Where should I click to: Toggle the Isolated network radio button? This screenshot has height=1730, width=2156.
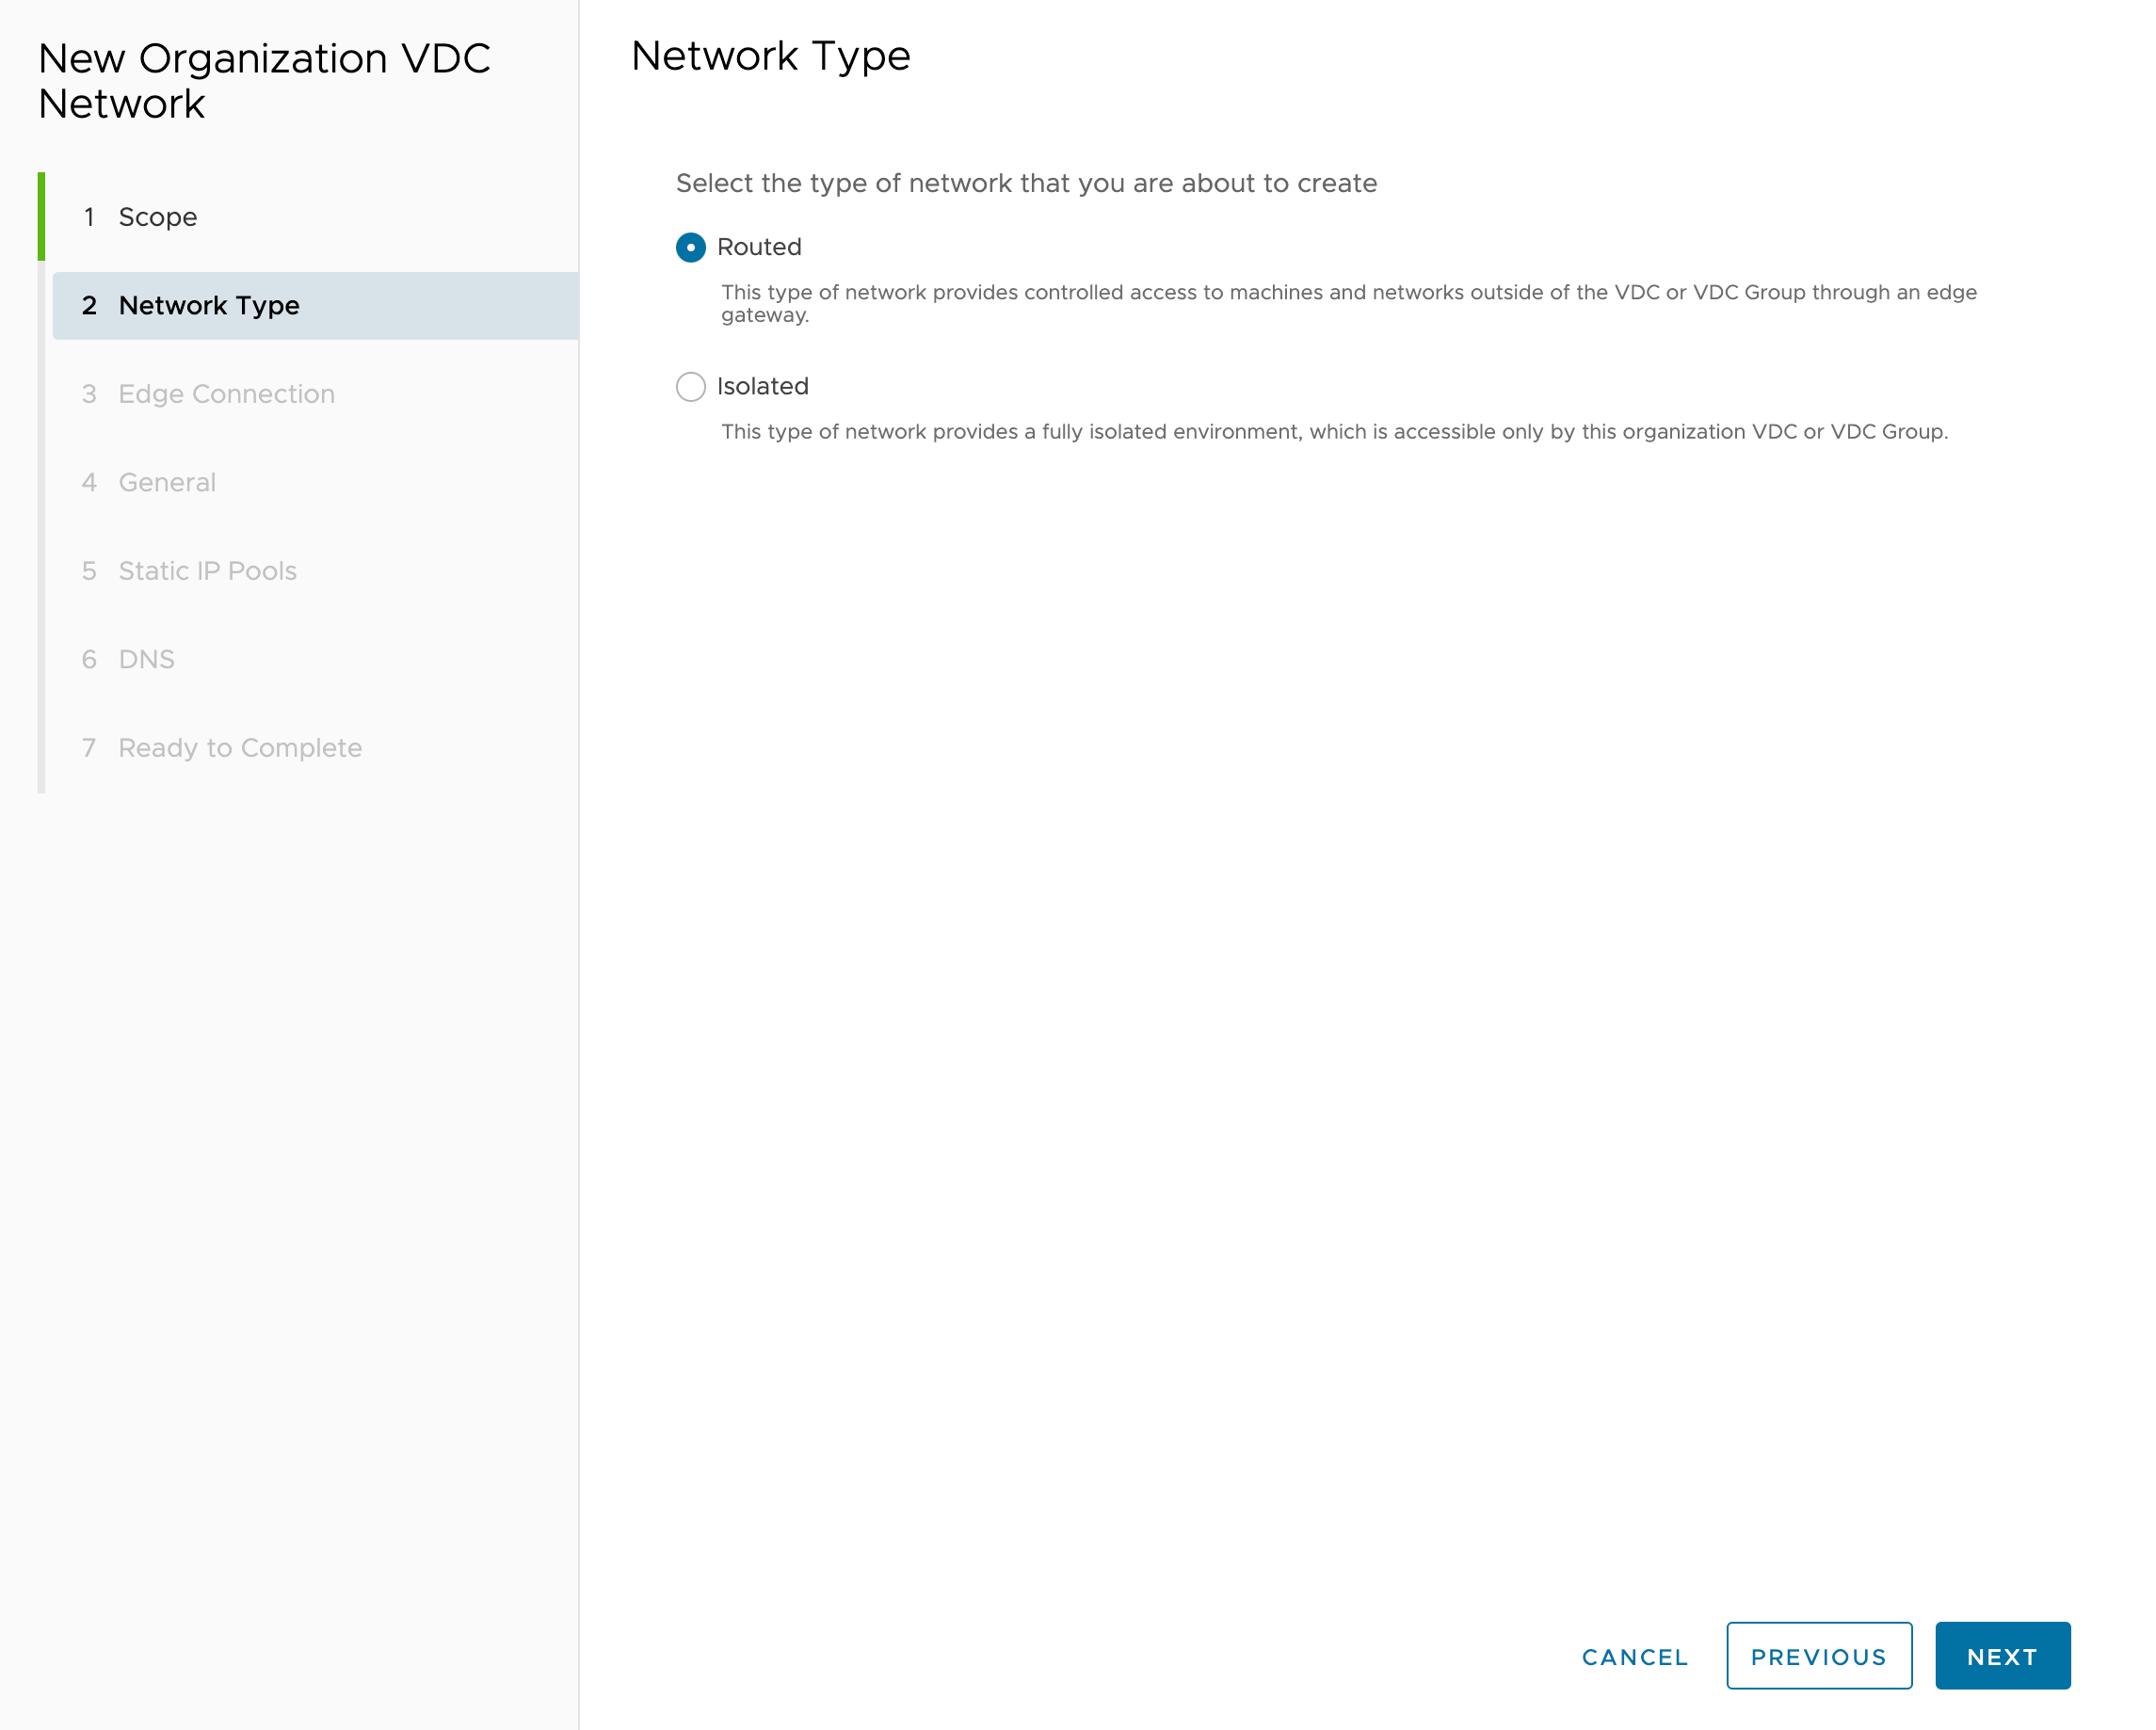pyautogui.click(x=692, y=385)
